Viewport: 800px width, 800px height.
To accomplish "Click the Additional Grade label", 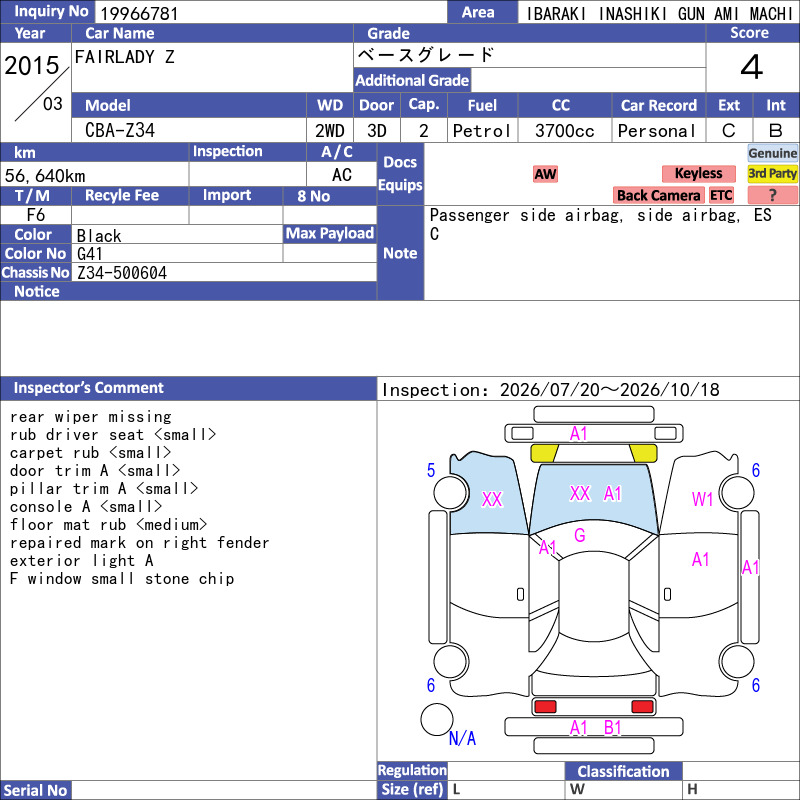I will 412,80.
